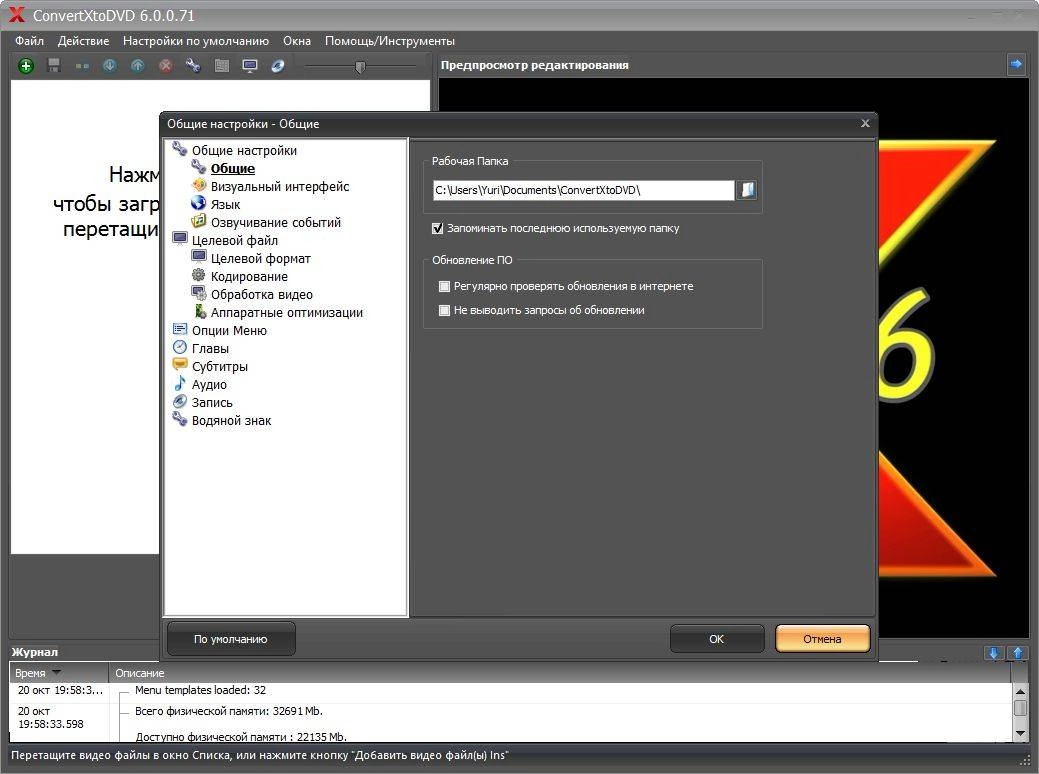Click the red remove item toolbar icon
This screenshot has height=774, width=1039.
166,65
